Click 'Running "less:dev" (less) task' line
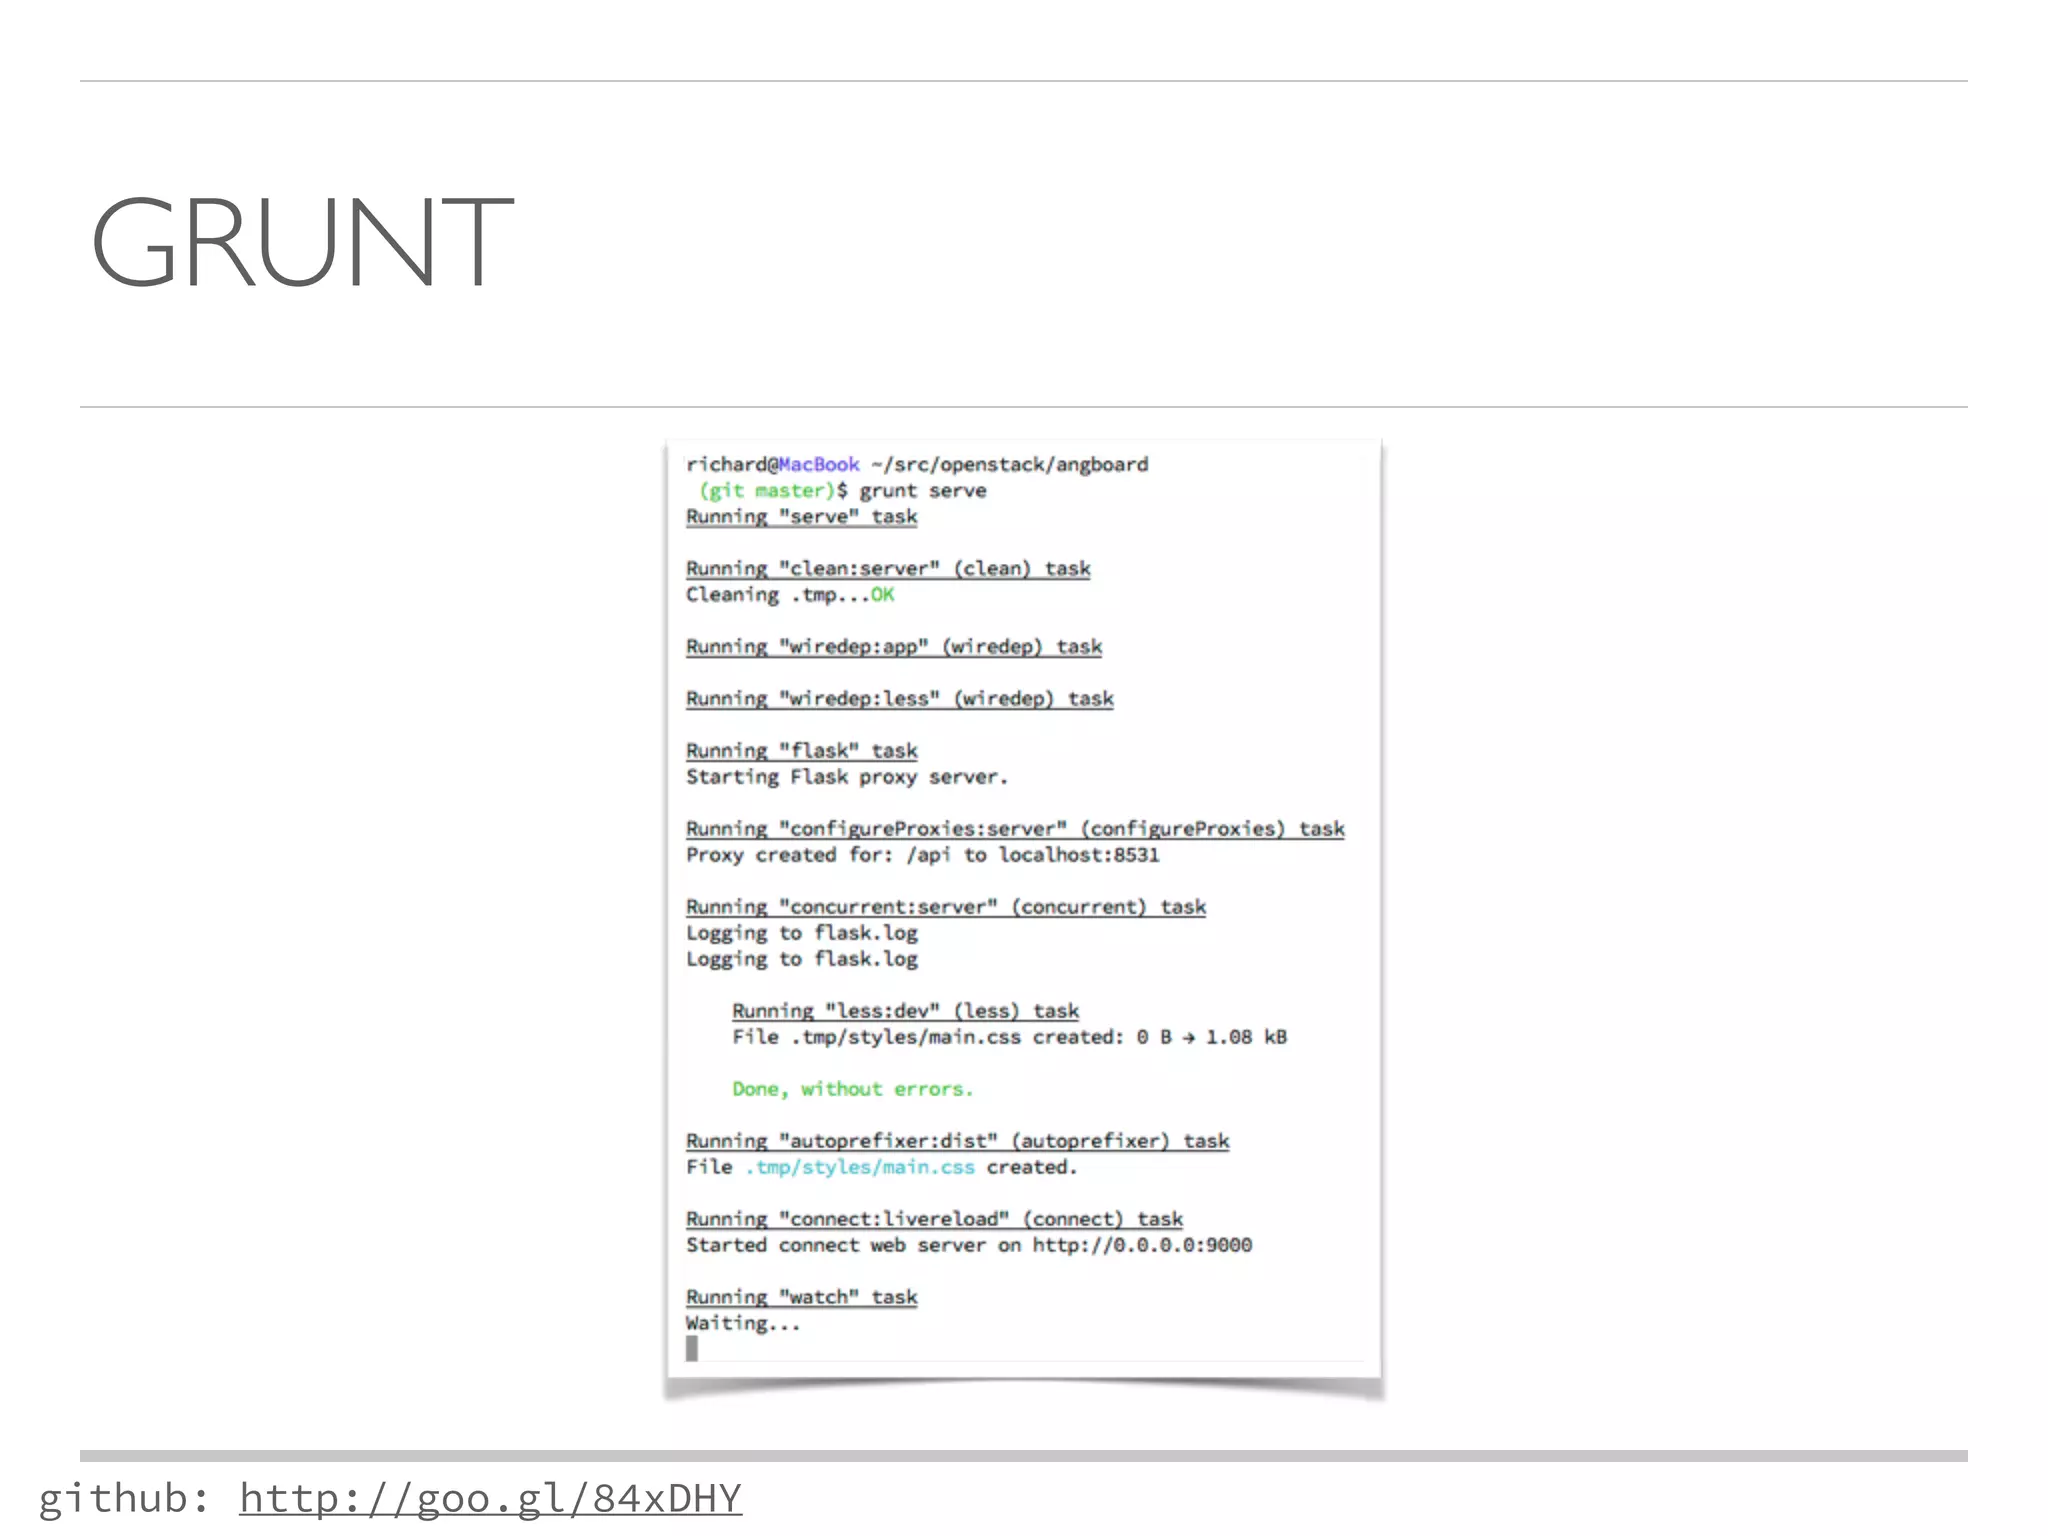Image resolution: width=2048 pixels, height=1536 pixels. (906, 1010)
